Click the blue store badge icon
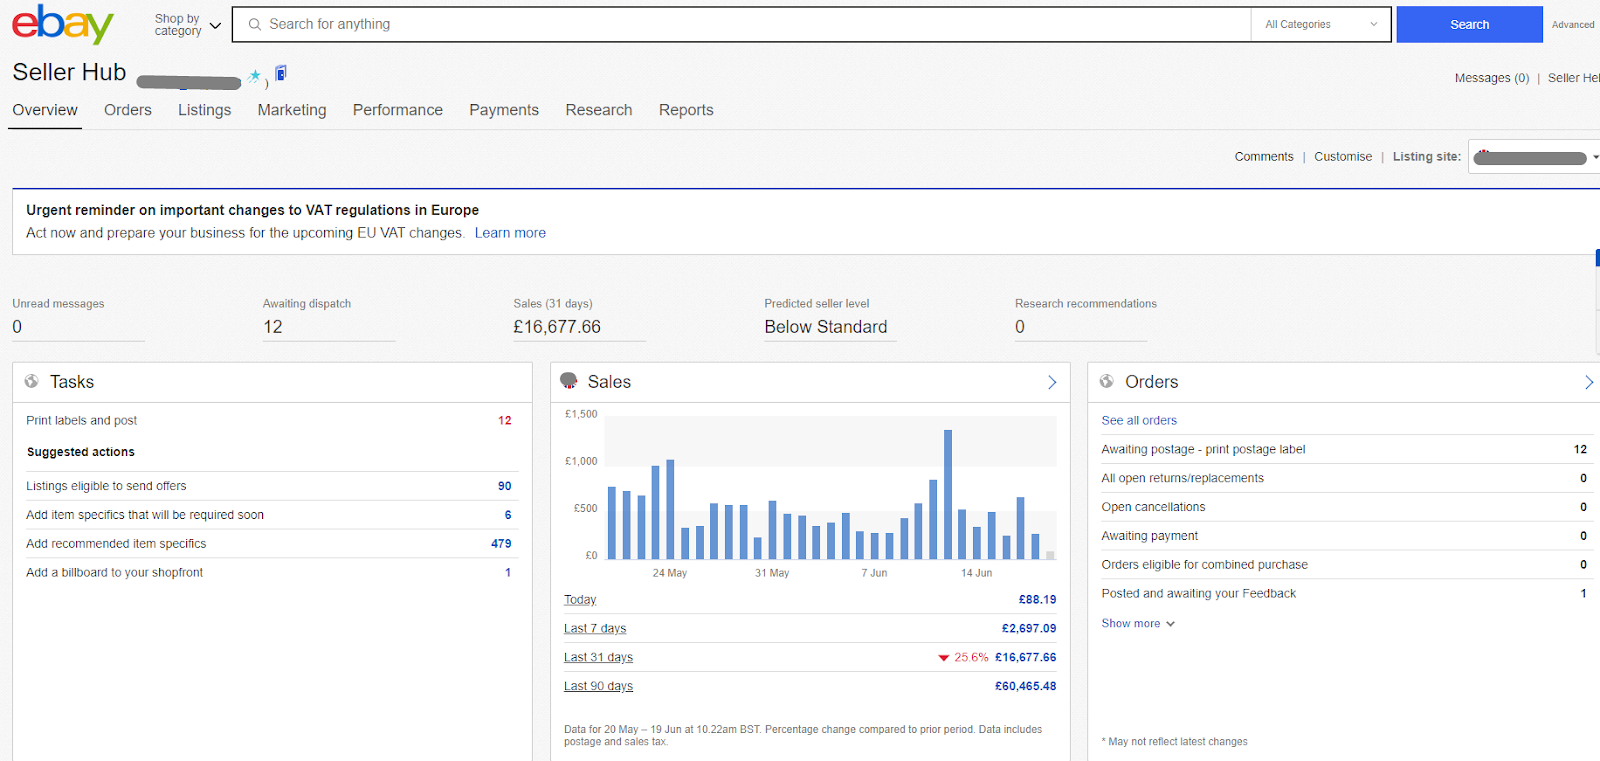The height and width of the screenshot is (761, 1600). (281, 73)
